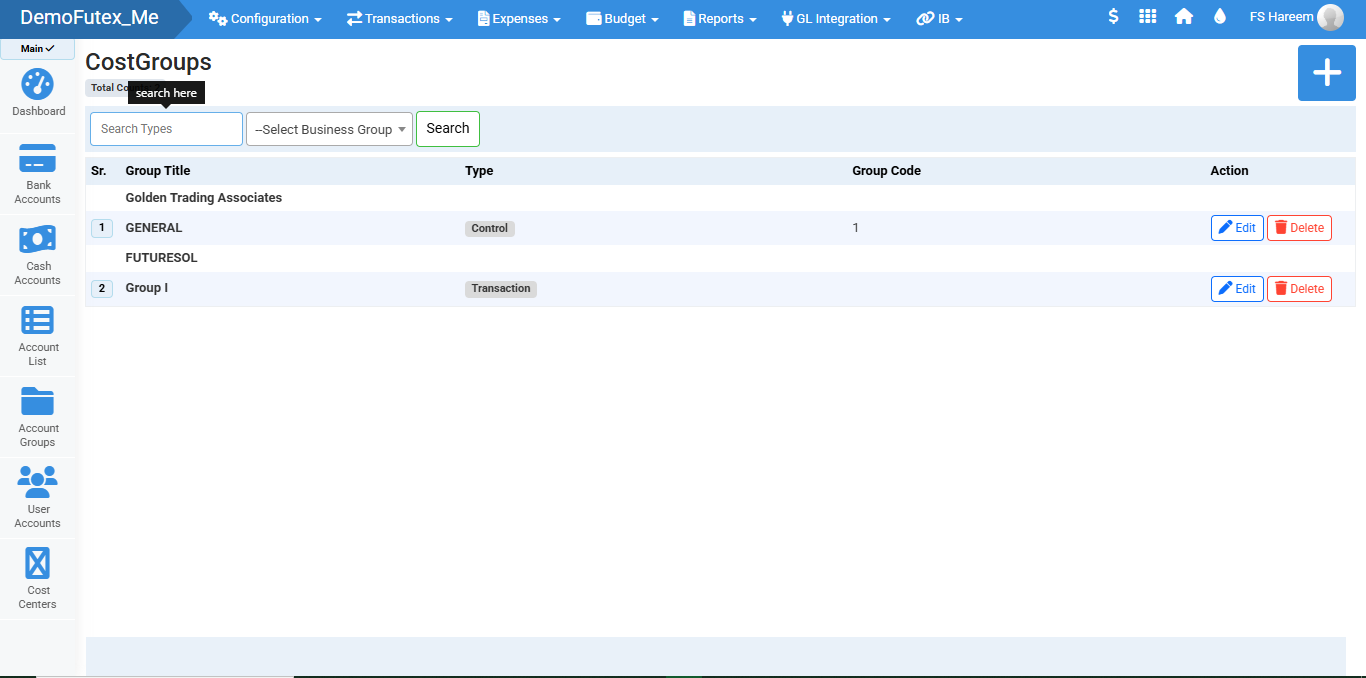Open Cash Accounts from sidebar
The width and height of the screenshot is (1366, 678).
pos(38,241)
